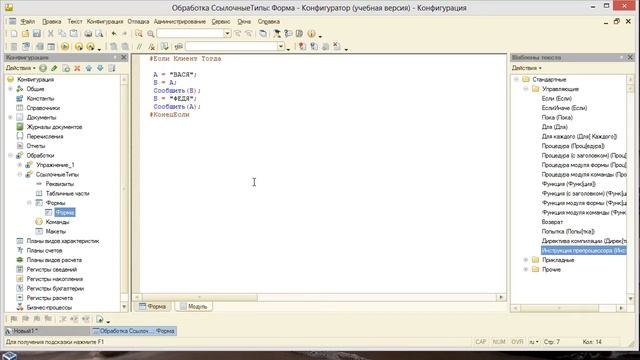Close the Шаблоны текста panel with its X
The image size is (640, 360).
(630, 58)
